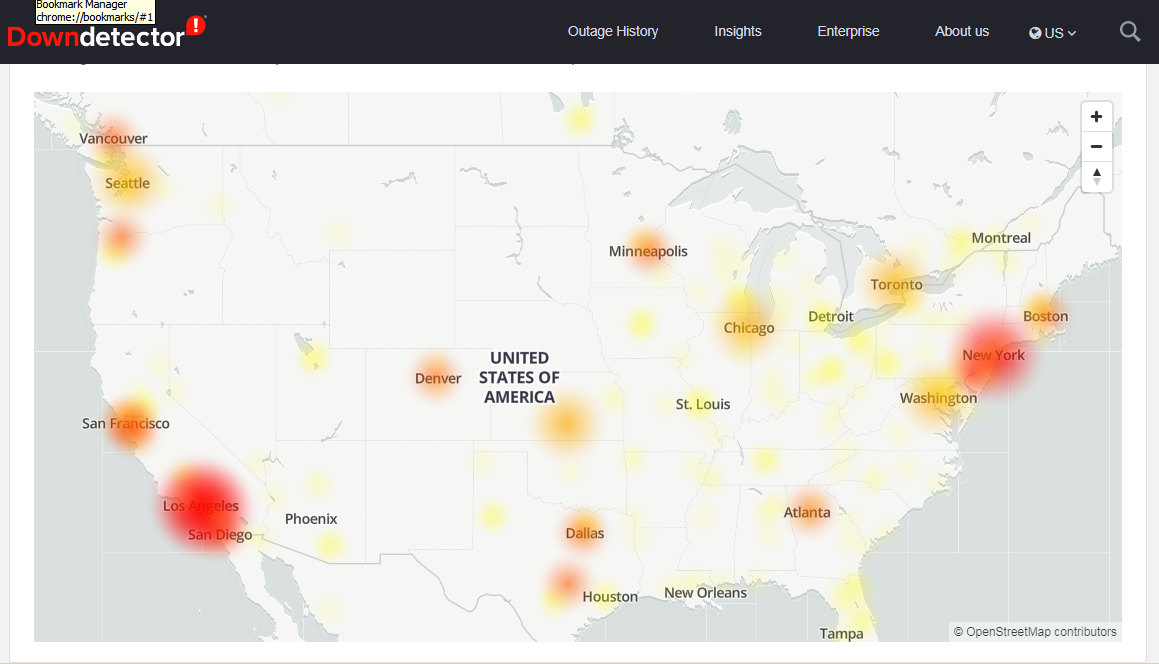This screenshot has width=1159, height=664.
Task: Click the Los Angeles outage hotspot
Action: pyautogui.click(x=201, y=506)
